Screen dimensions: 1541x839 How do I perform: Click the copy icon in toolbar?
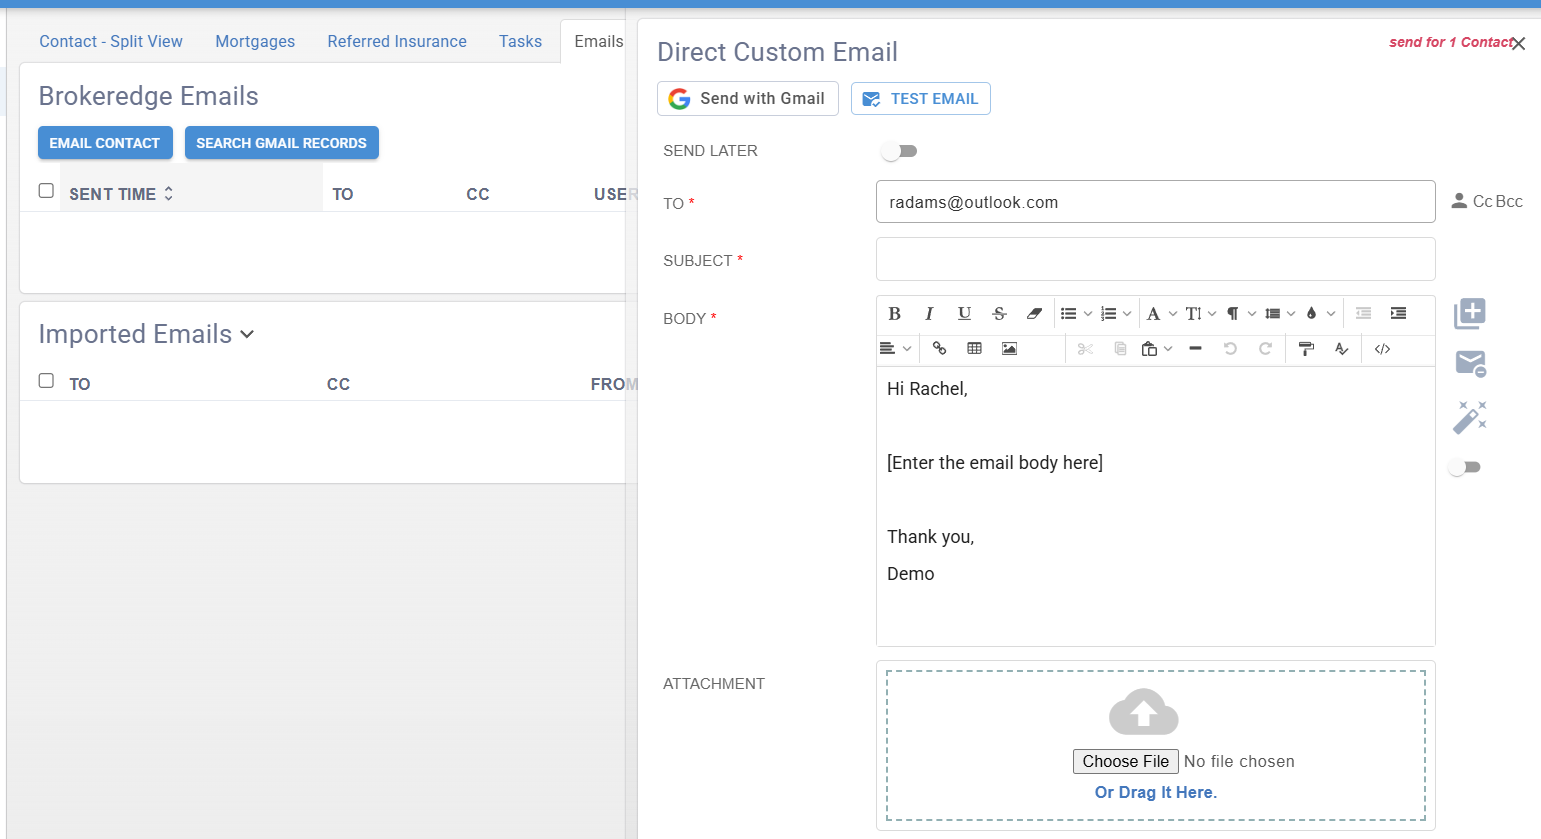1120,348
